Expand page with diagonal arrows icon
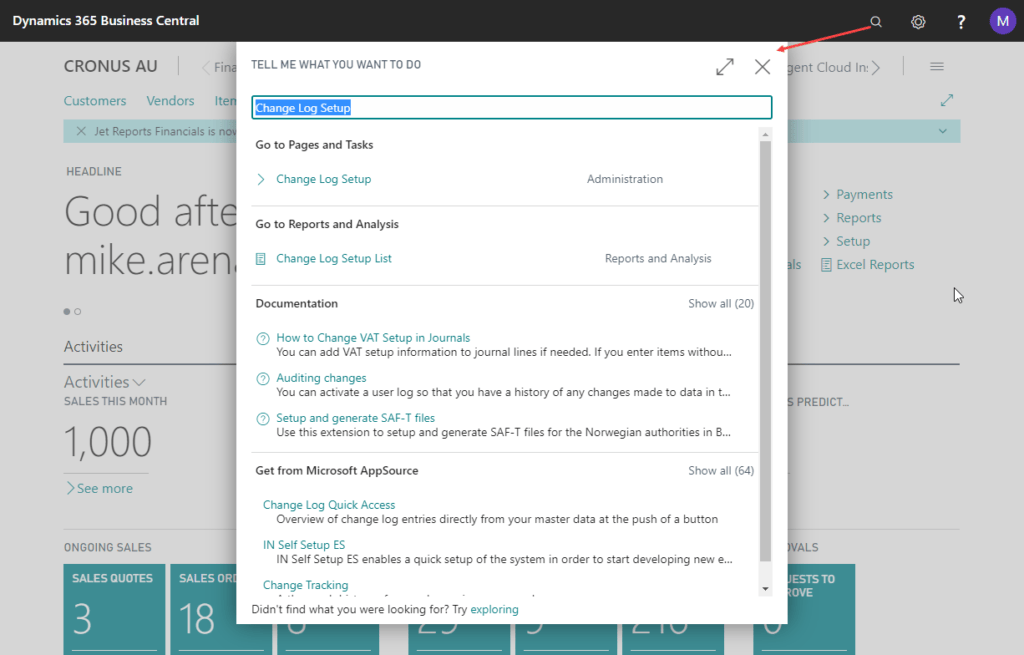This screenshot has height=655, width=1024. coord(947,100)
